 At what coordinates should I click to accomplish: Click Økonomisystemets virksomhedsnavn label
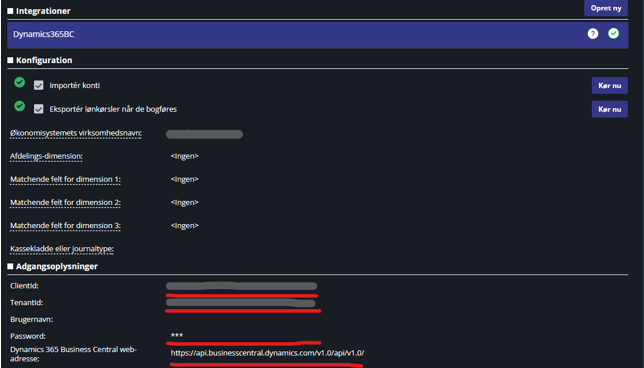pos(76,133)
